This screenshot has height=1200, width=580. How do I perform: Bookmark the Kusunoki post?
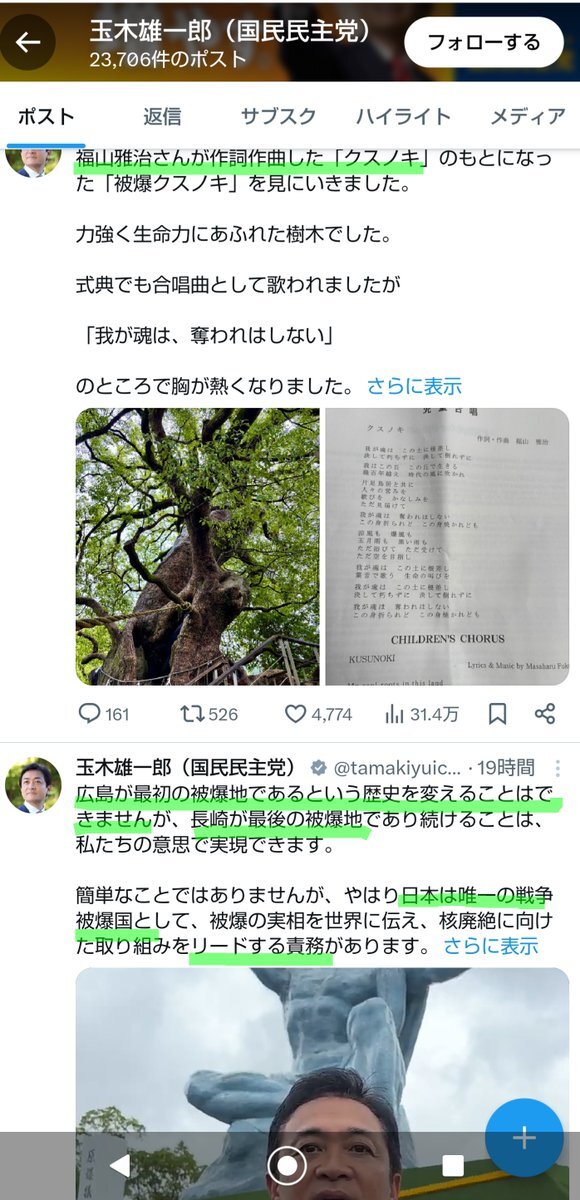(x=497, y=714)
